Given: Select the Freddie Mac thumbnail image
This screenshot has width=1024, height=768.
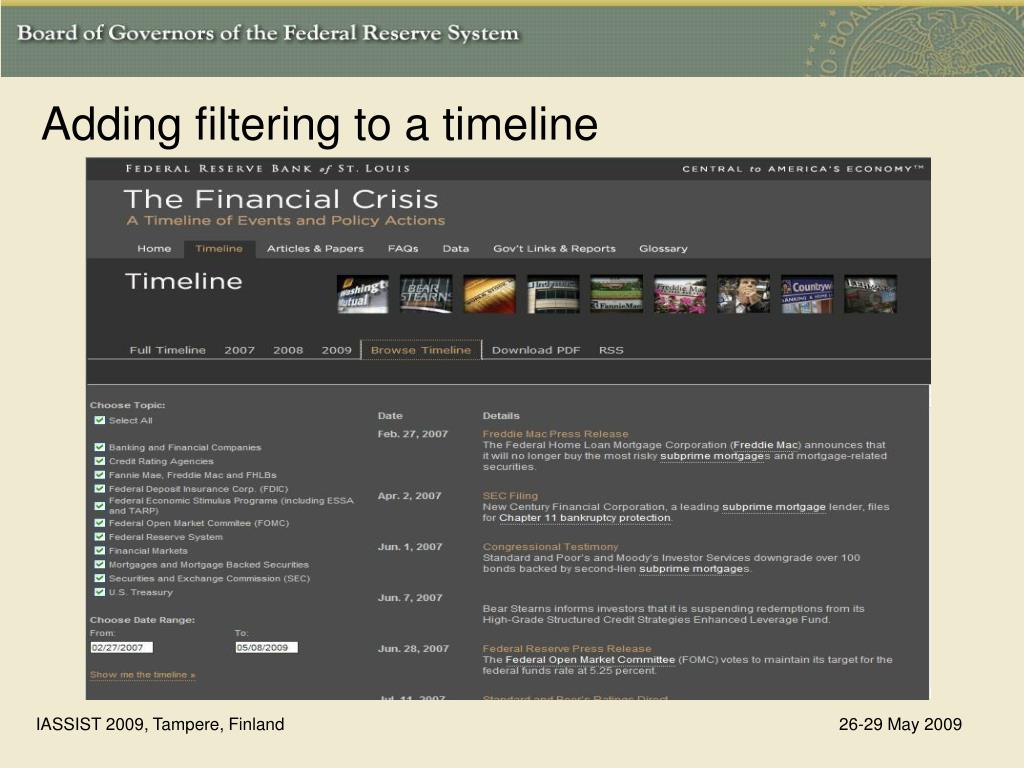Looking at the screenshot, I should tap(680, 294).
